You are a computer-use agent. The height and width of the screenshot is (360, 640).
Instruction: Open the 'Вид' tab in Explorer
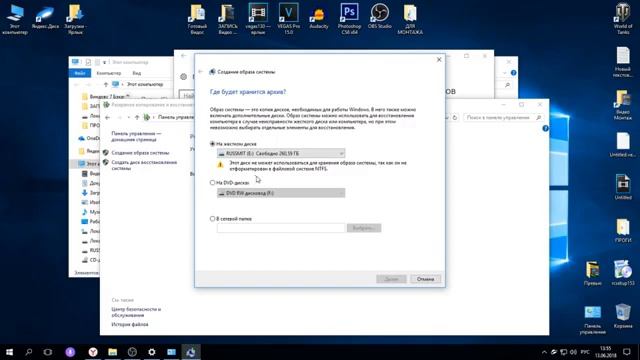click(x=137, y=73)
